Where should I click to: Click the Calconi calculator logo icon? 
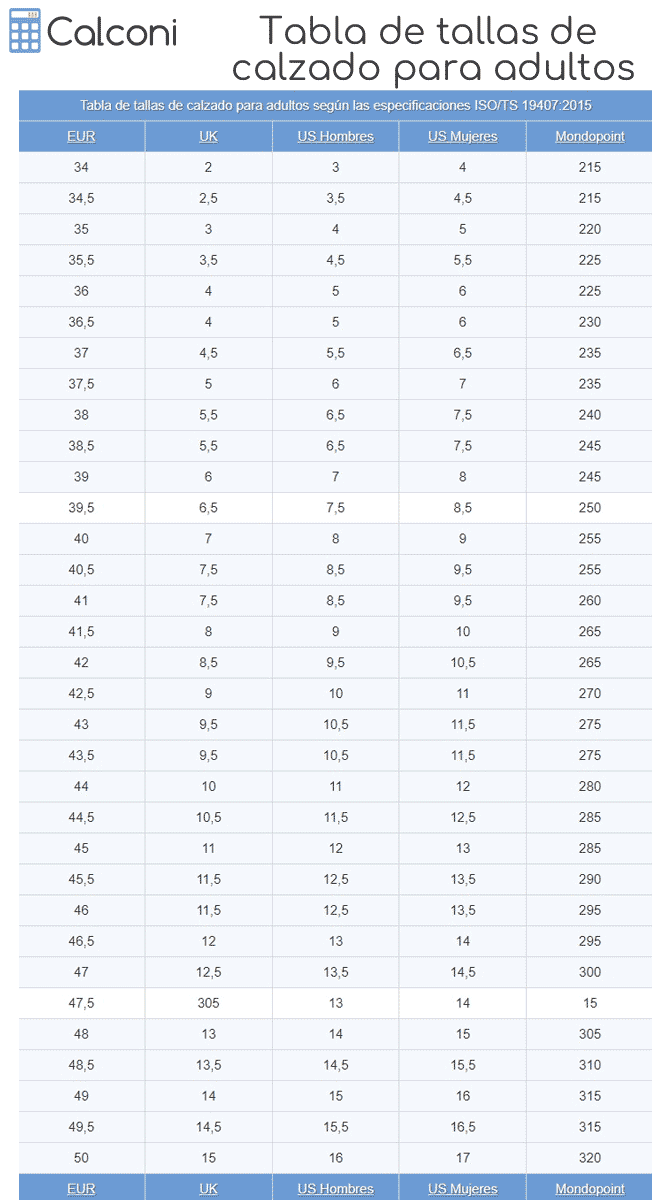[x=24, y=32]
